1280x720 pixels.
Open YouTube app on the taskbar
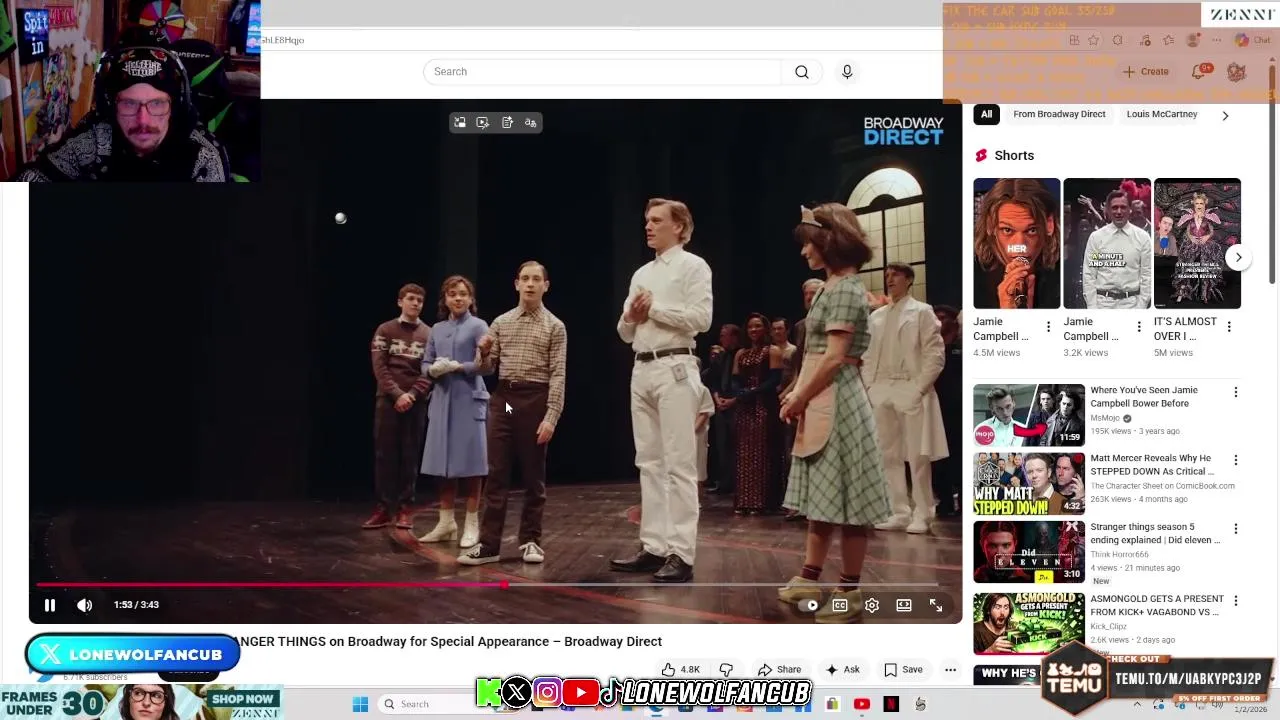pyautogui.click(x=862, y=704)
